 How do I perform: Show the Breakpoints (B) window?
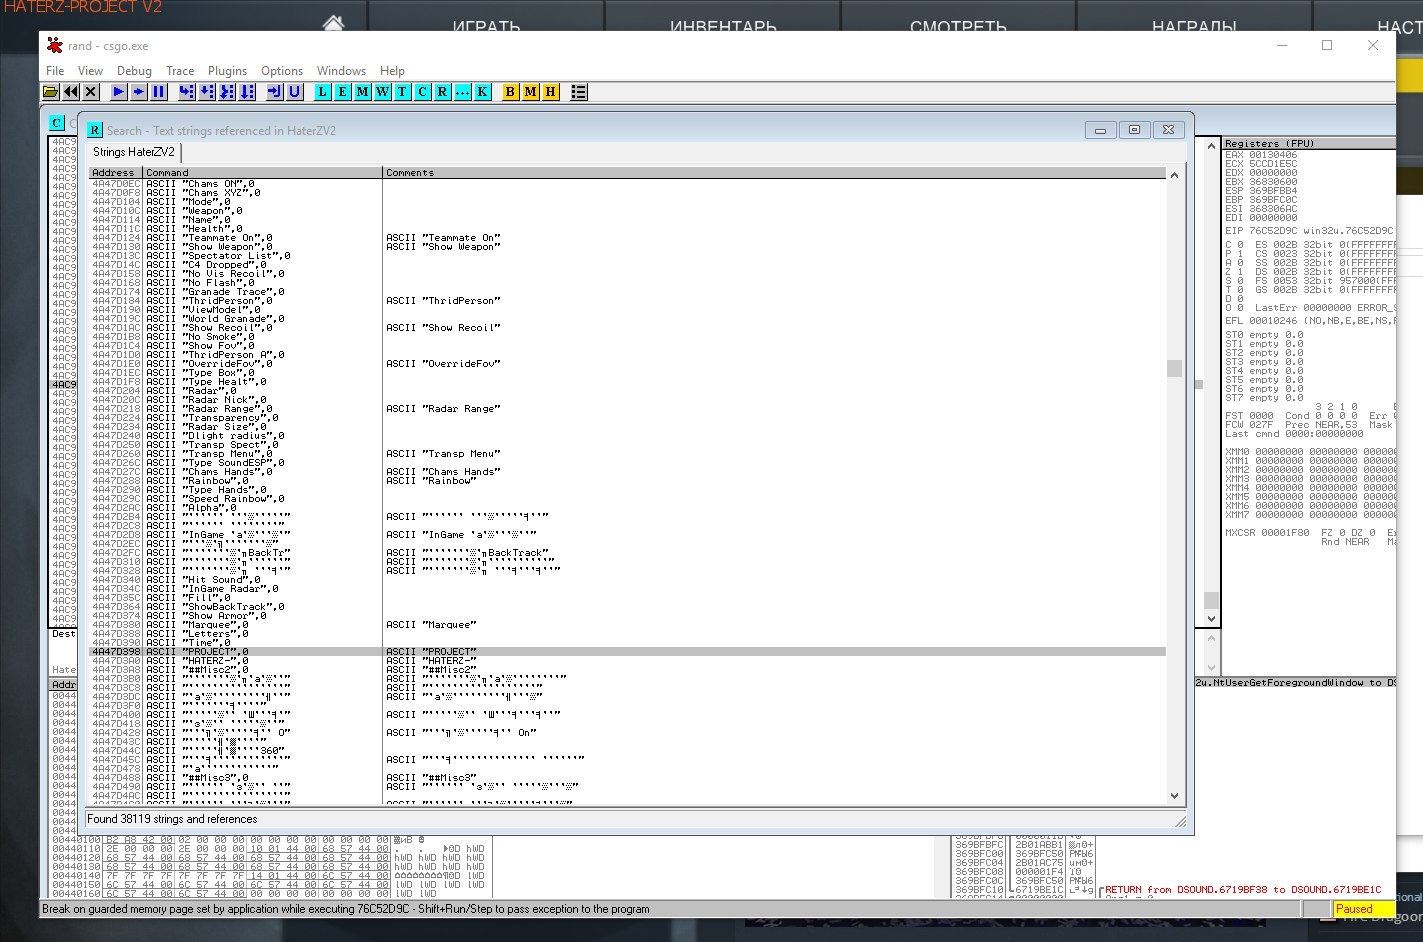510,92
